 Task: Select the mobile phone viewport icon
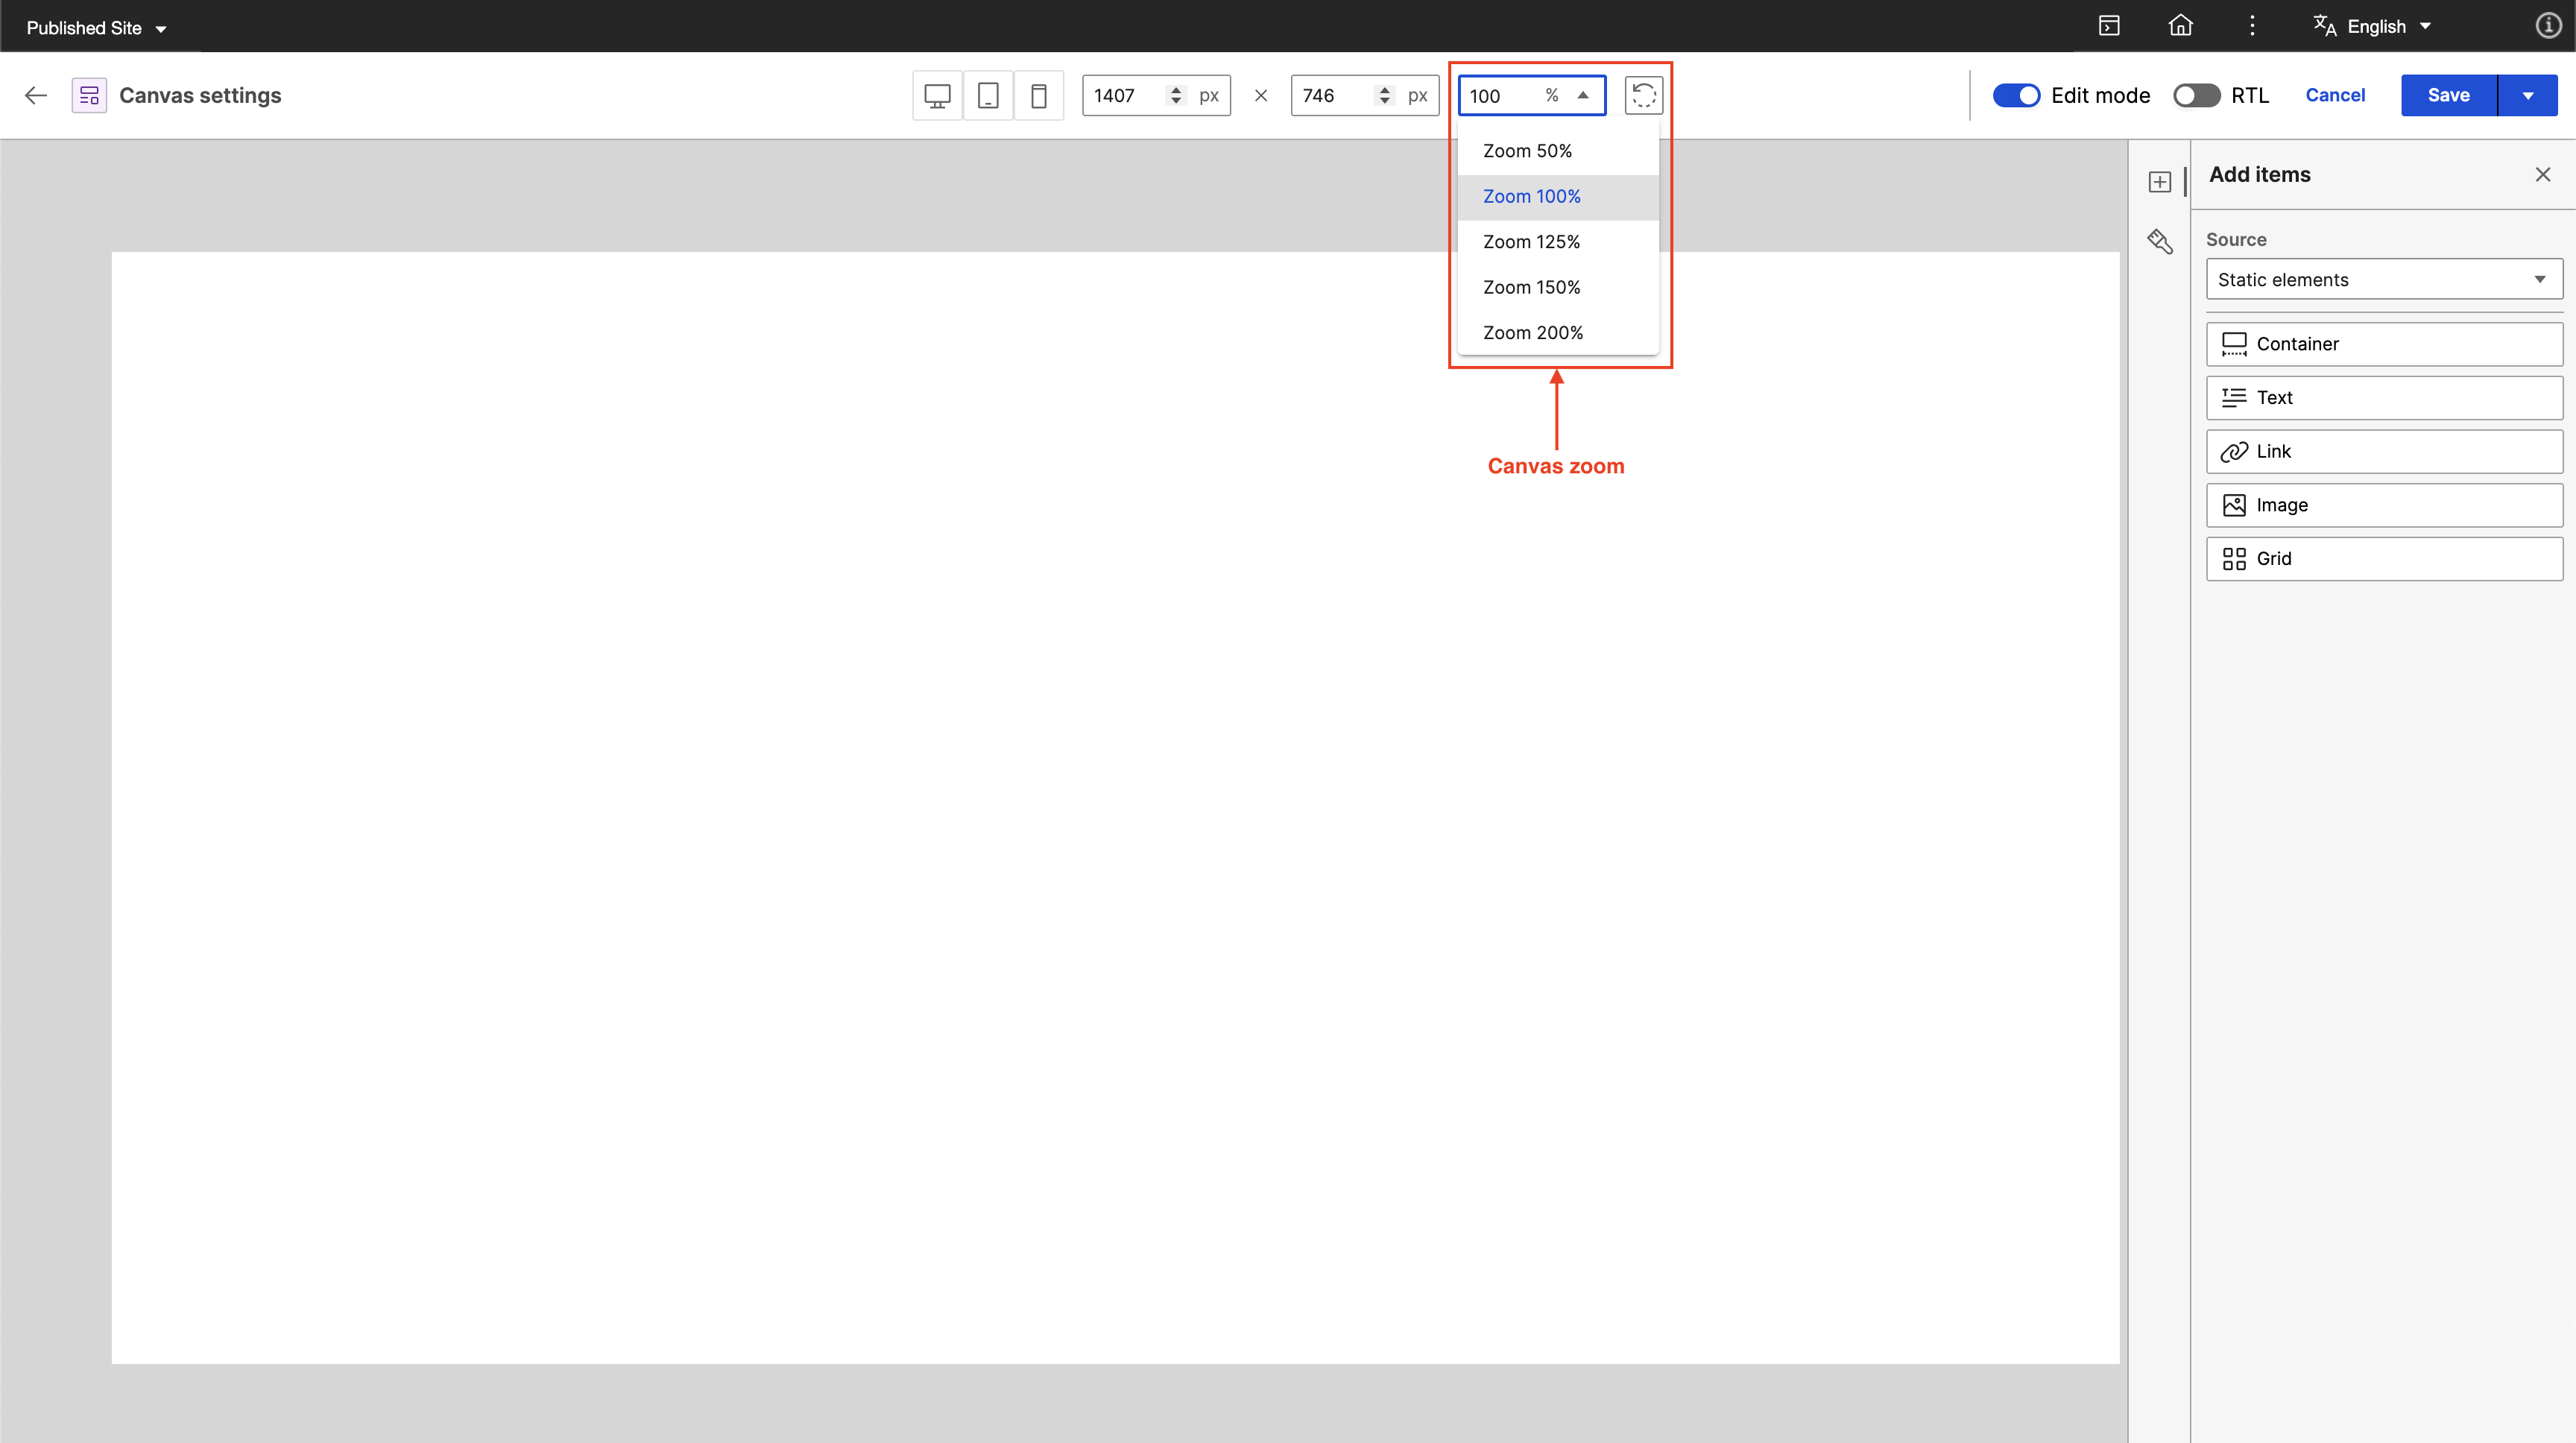1039,95
